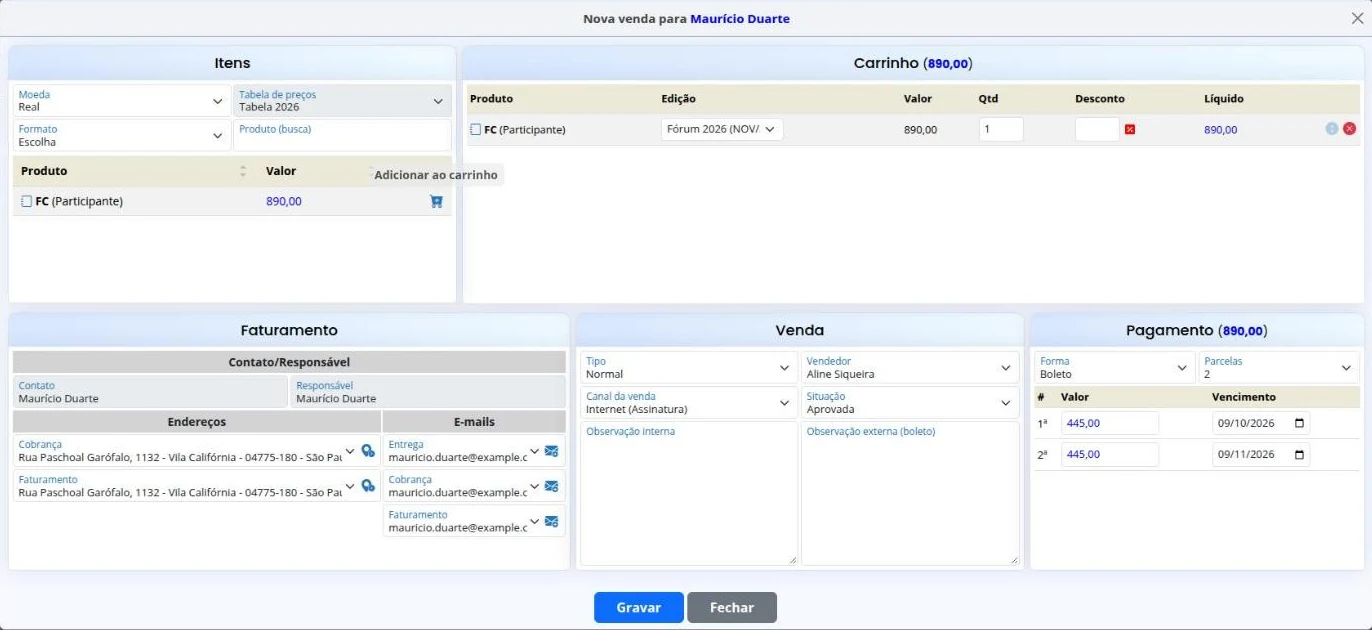This screenshot has width=1372, height=630.
Task: Click the Faturamento e-mail envelope icon
Action: tap(551, 521)
